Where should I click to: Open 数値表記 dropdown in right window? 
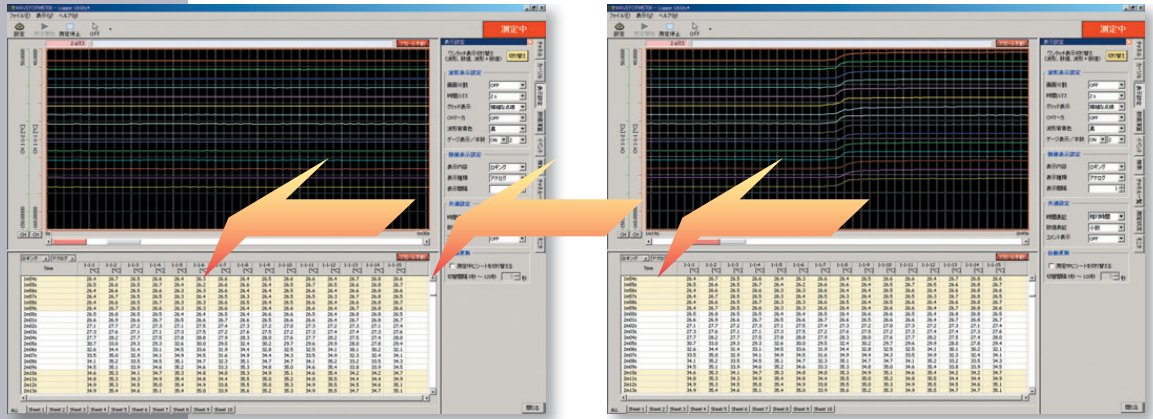(1107, 228)
